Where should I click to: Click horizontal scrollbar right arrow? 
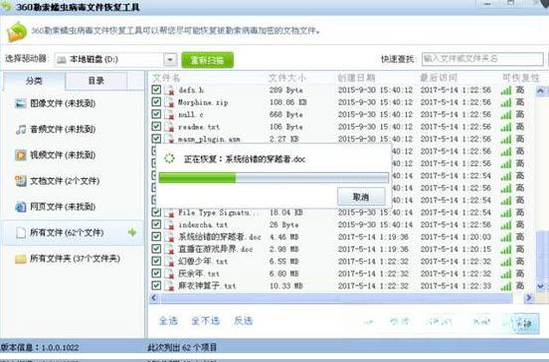(529, 298)
